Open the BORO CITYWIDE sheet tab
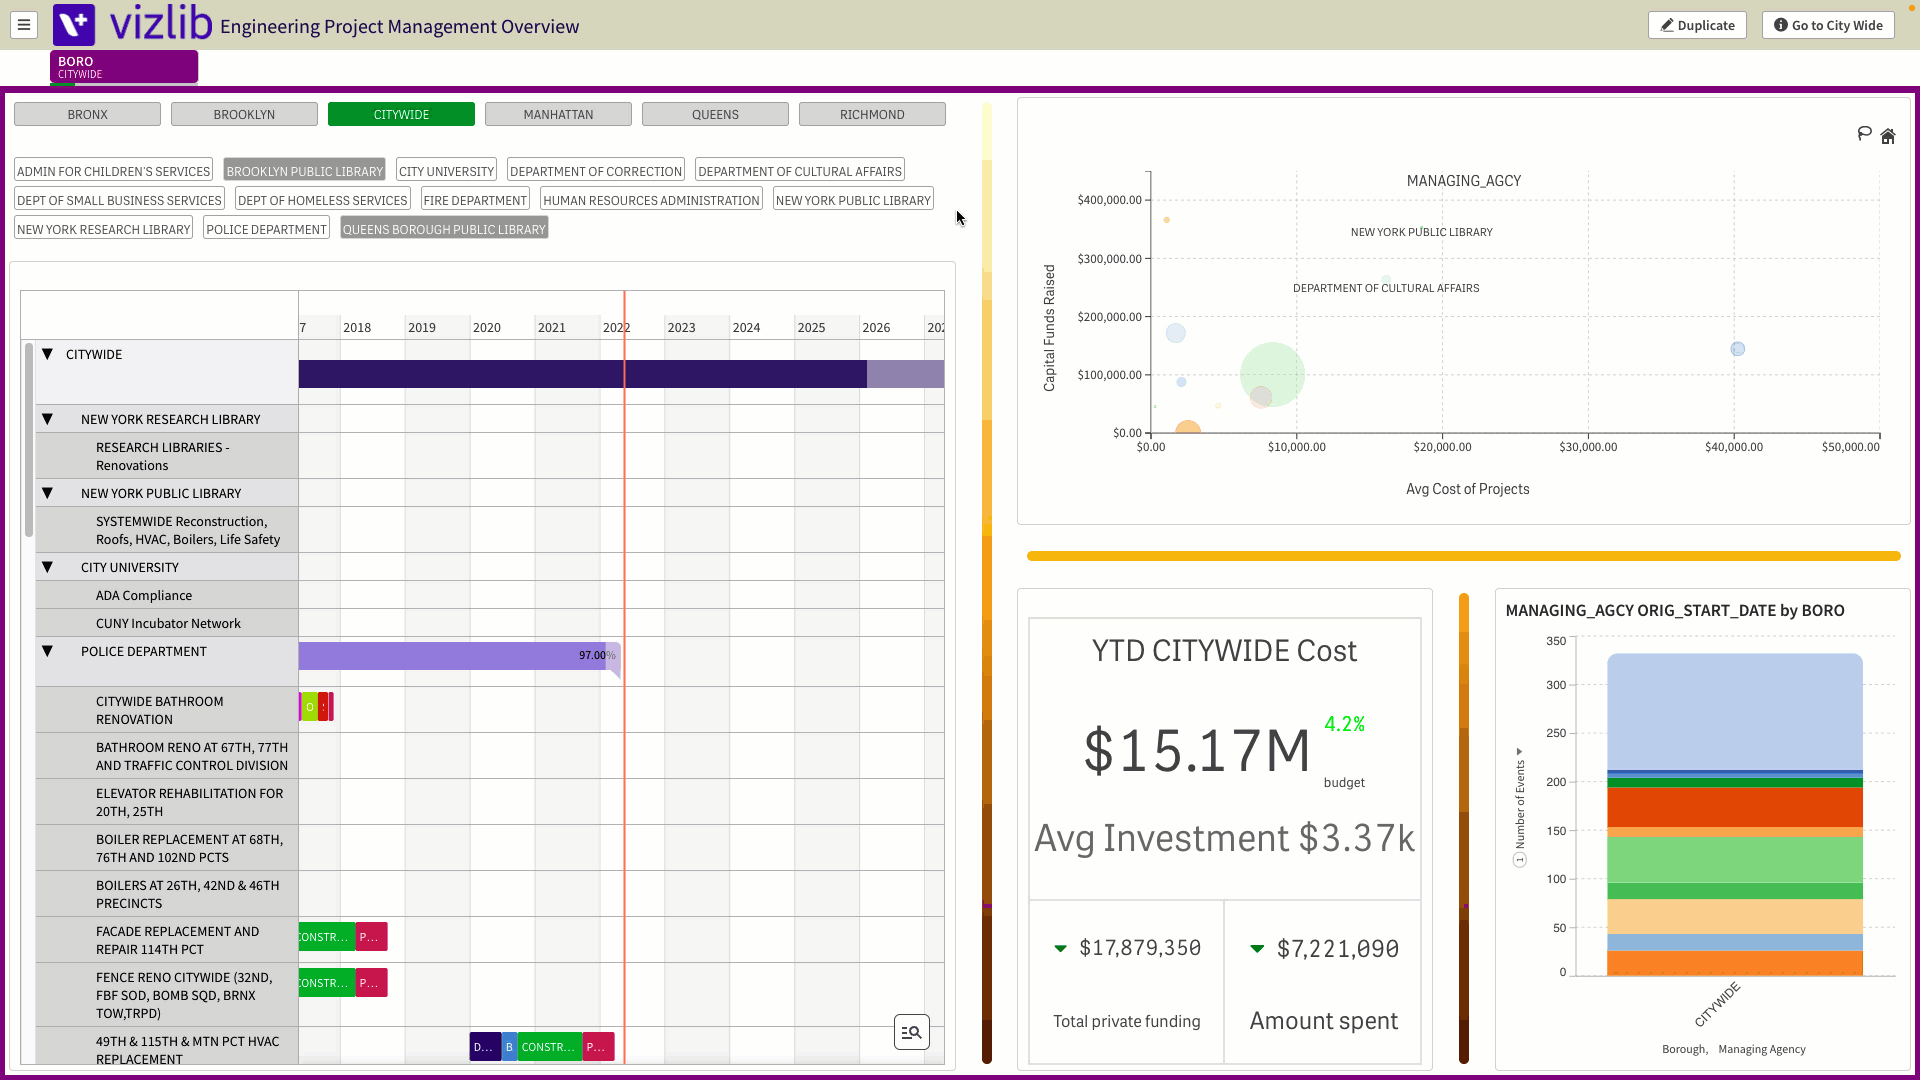This screenshot has width=1920, height=1080. click(122, 66)
